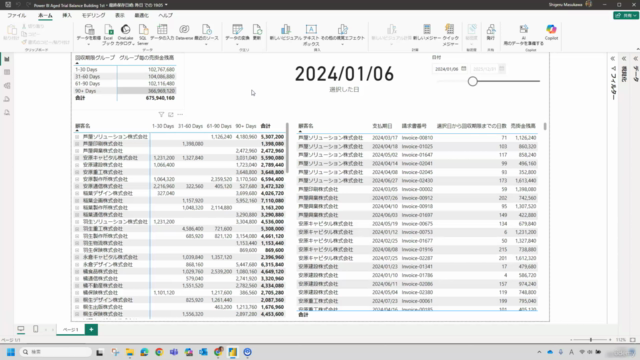Open the Dataverse connector icon

(184, 29)
